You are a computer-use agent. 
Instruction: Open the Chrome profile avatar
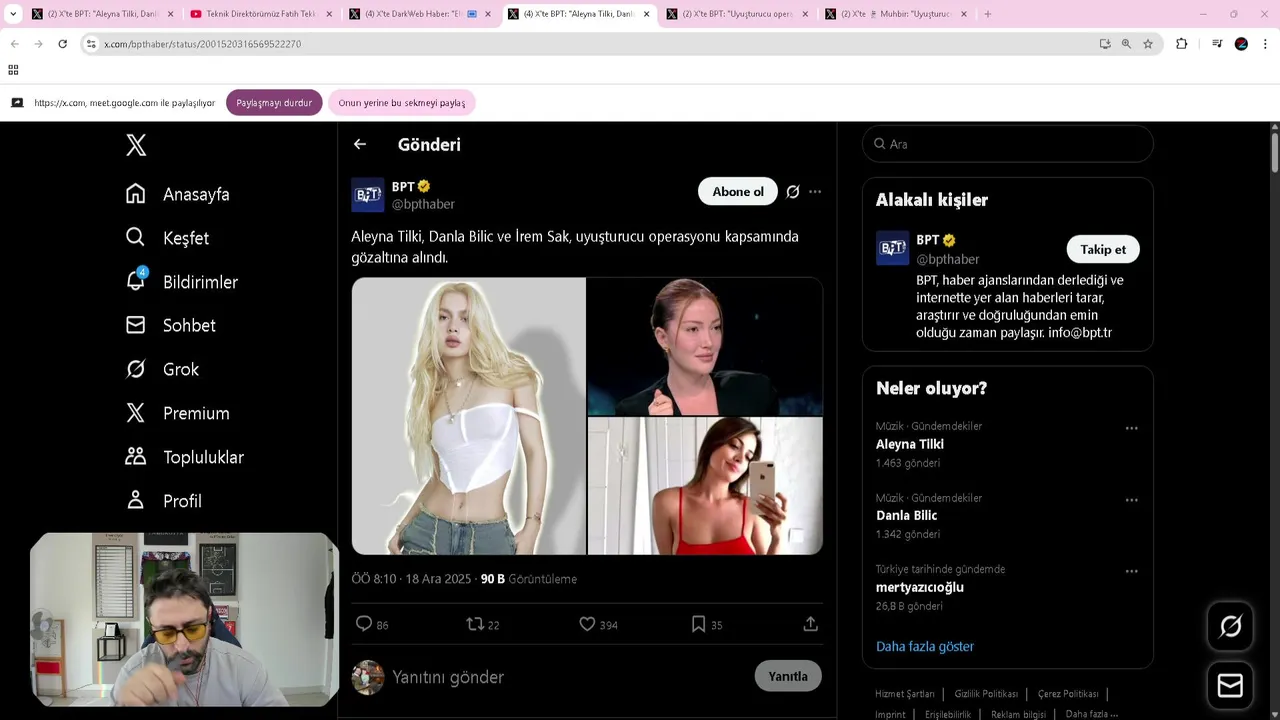1241,44
